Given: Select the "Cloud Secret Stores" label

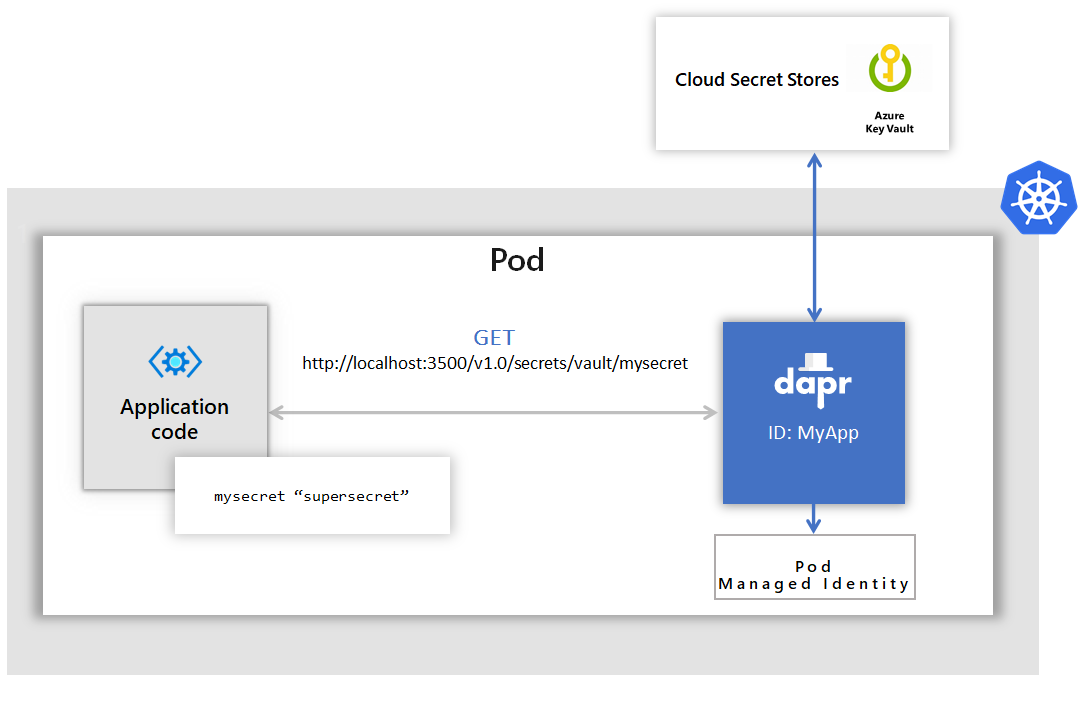Looking at the screenshot, I should 757,80.
